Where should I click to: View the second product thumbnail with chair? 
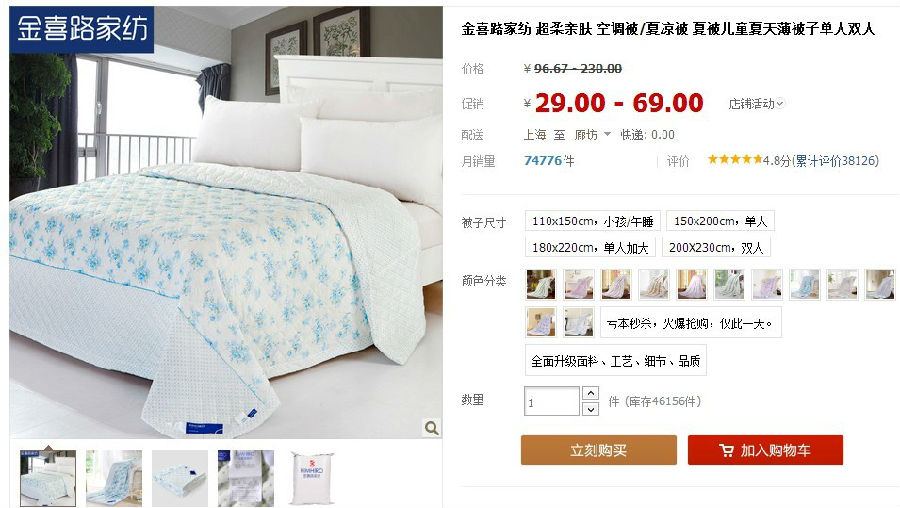point(114,478)
